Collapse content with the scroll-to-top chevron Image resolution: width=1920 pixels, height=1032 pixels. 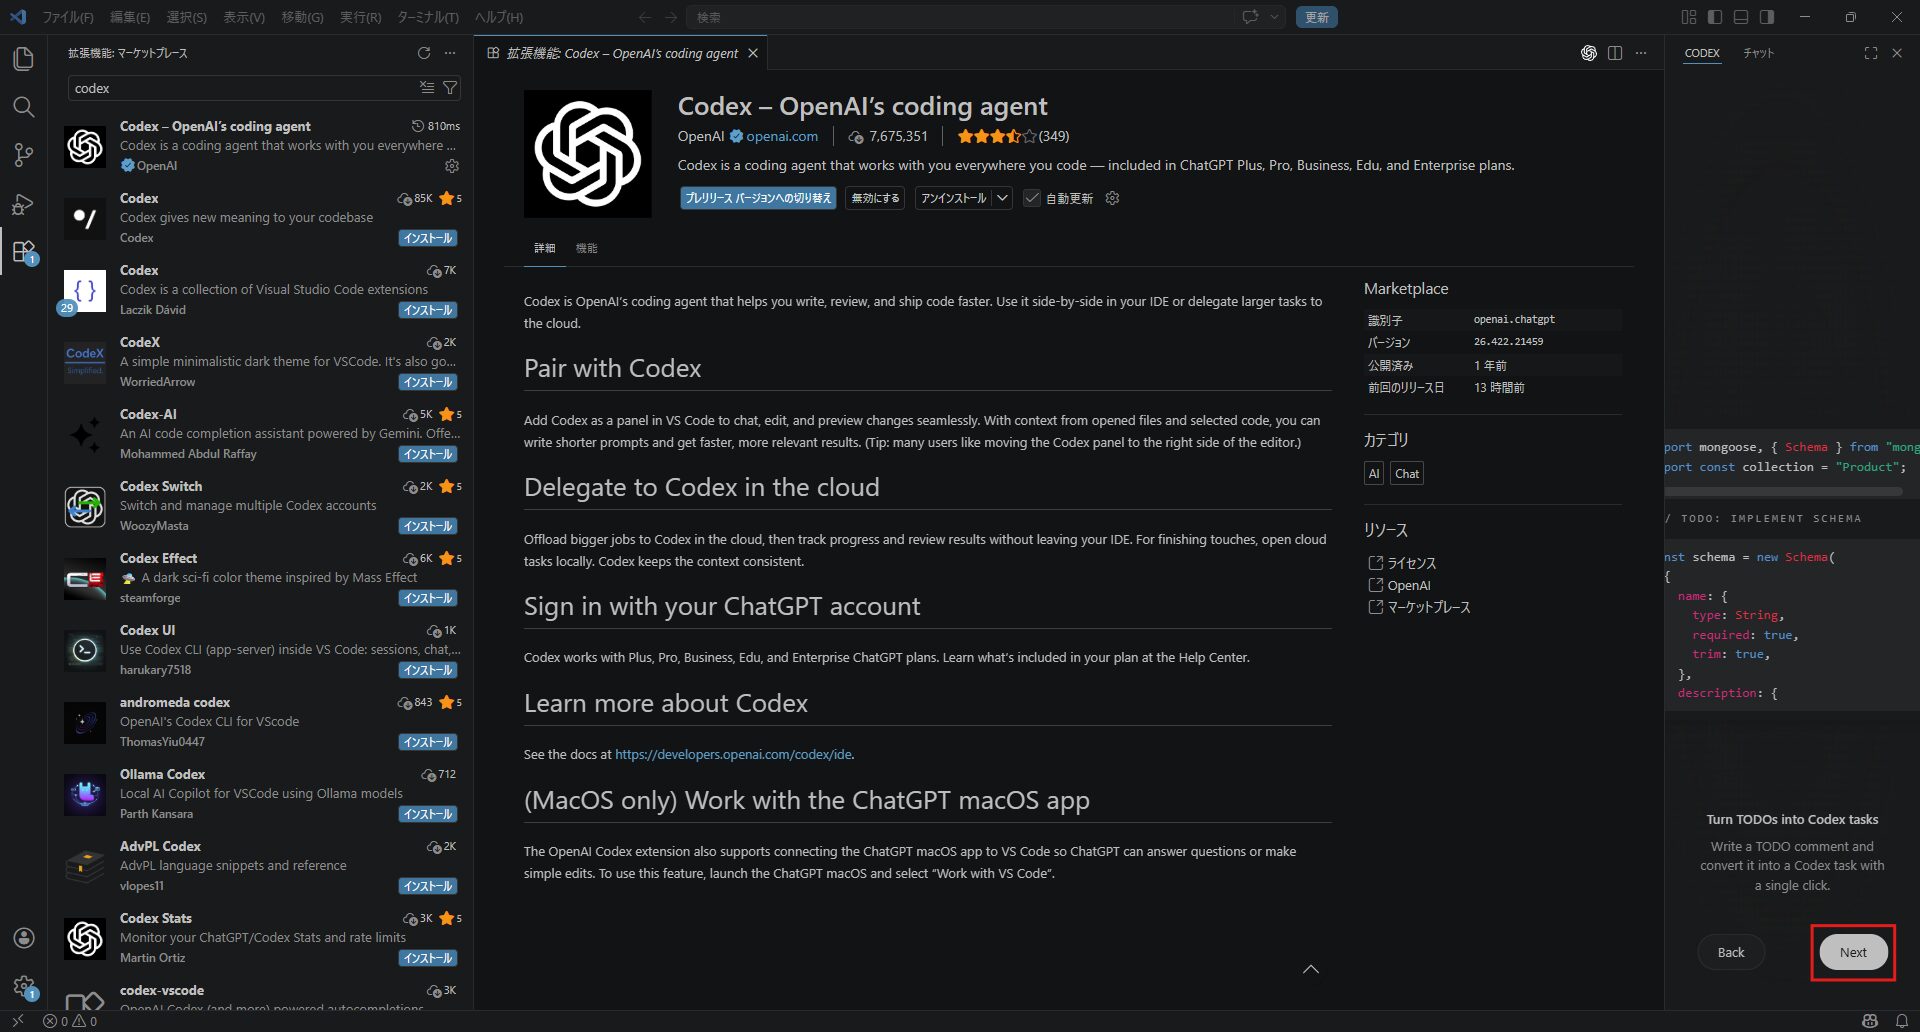pos(1310,969)
